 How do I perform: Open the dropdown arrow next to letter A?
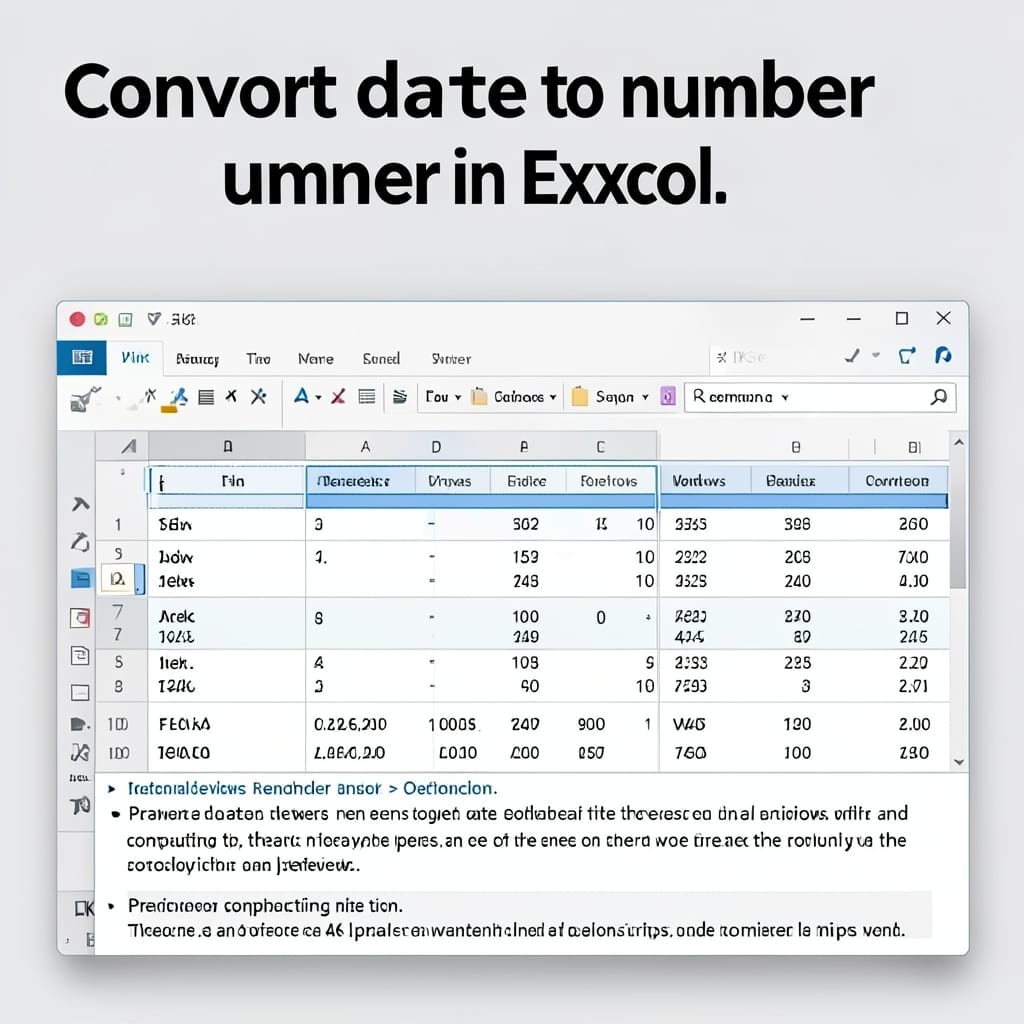(319, 397)
